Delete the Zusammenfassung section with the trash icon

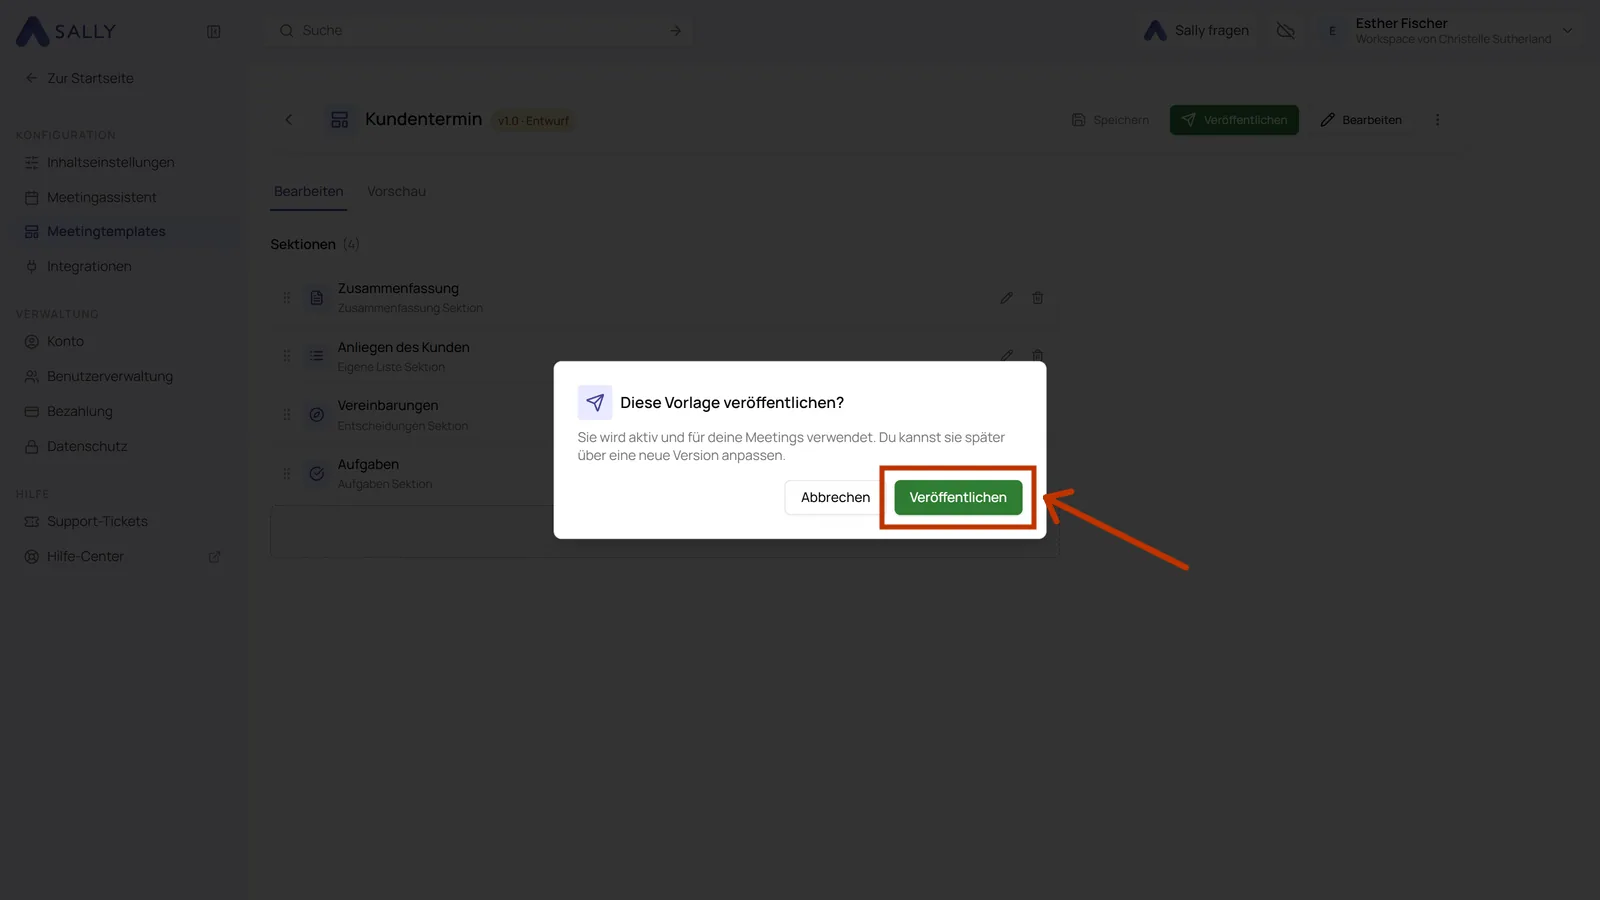1038,298
